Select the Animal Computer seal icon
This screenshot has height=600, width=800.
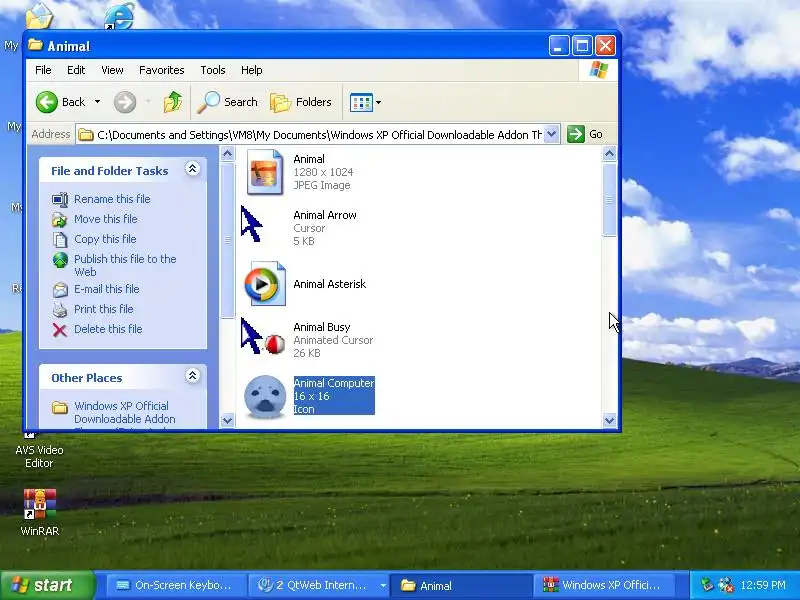point(265,396)
